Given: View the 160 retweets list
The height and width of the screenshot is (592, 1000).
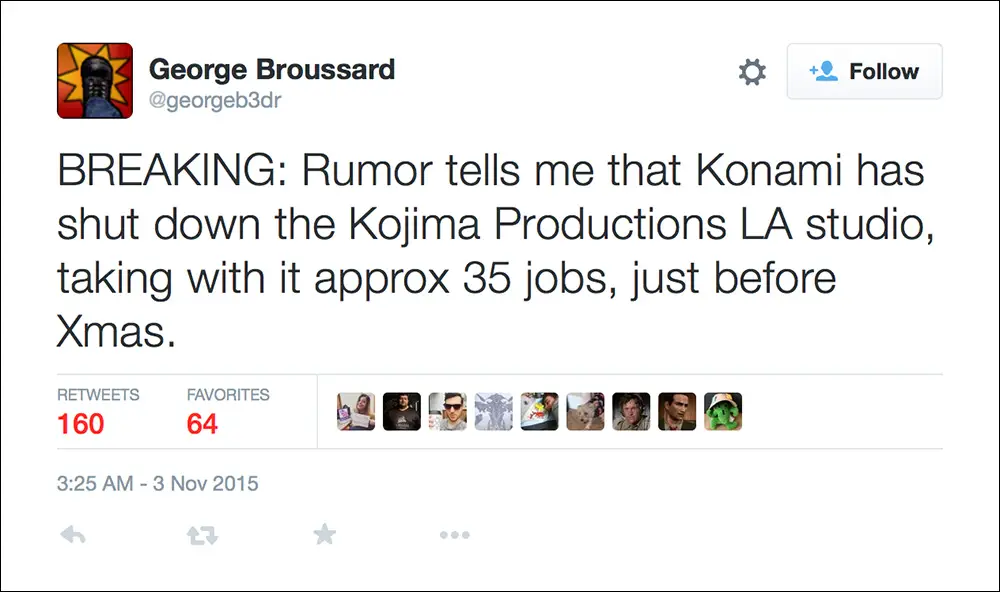Looking at the screenshot, I should (x=81, y=424).
